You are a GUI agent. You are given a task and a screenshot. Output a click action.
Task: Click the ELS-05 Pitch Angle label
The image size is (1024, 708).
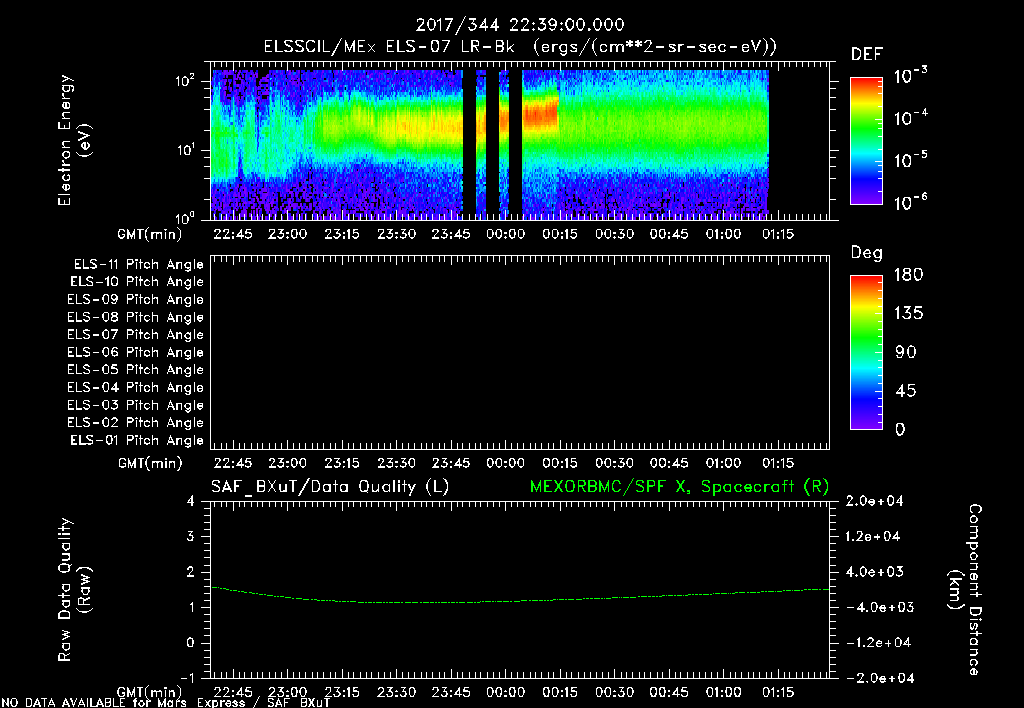[136, 370]
